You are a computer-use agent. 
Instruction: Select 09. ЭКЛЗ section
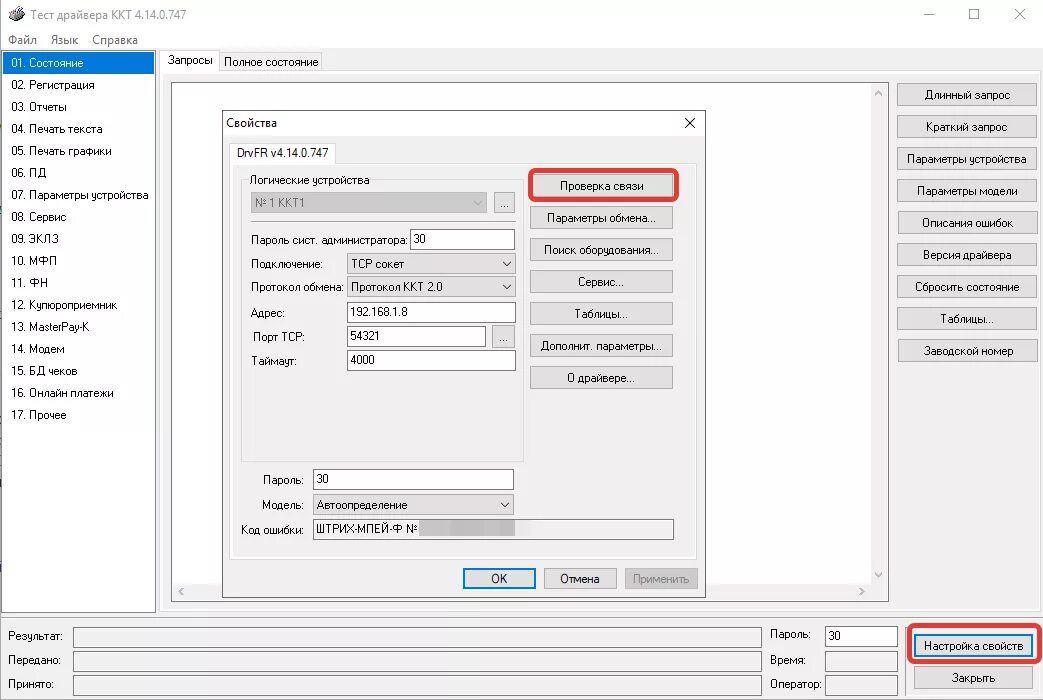tap(78, 239)
